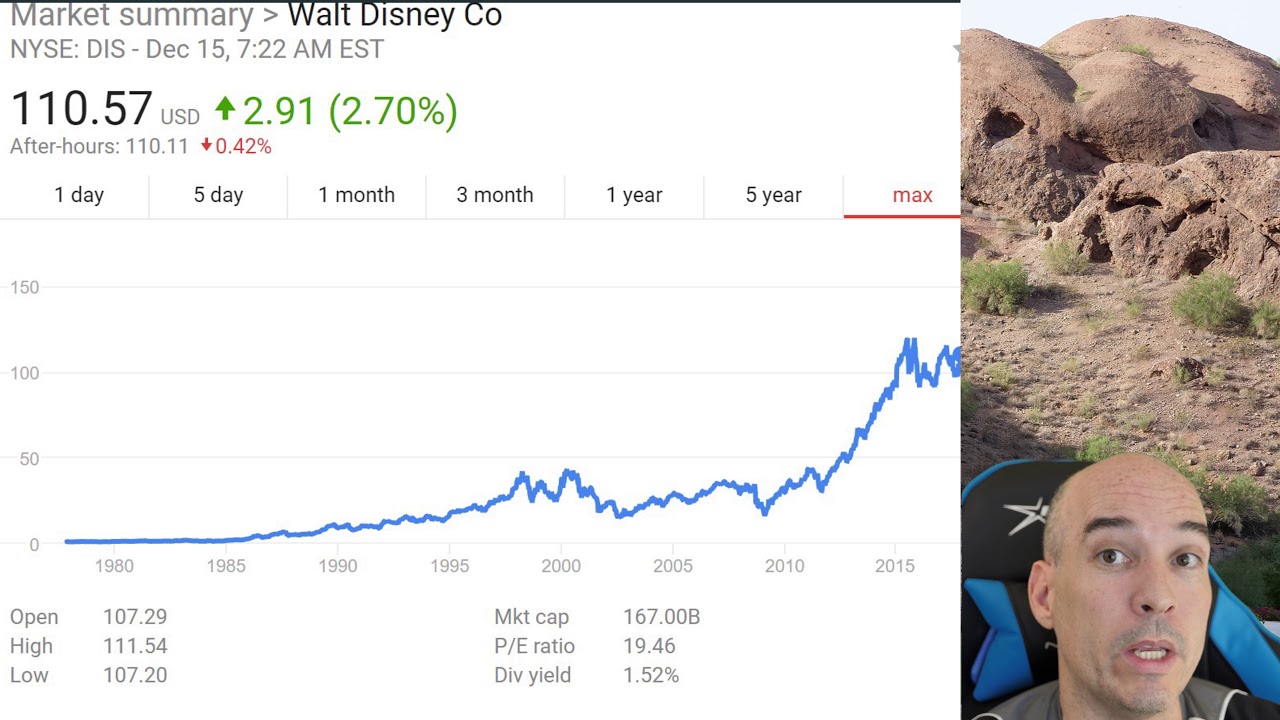Image resolution: width=1280 pixels, height=720 pixels.
Task: Click the Open price 107.29
Action: click(x=135, y=617)
